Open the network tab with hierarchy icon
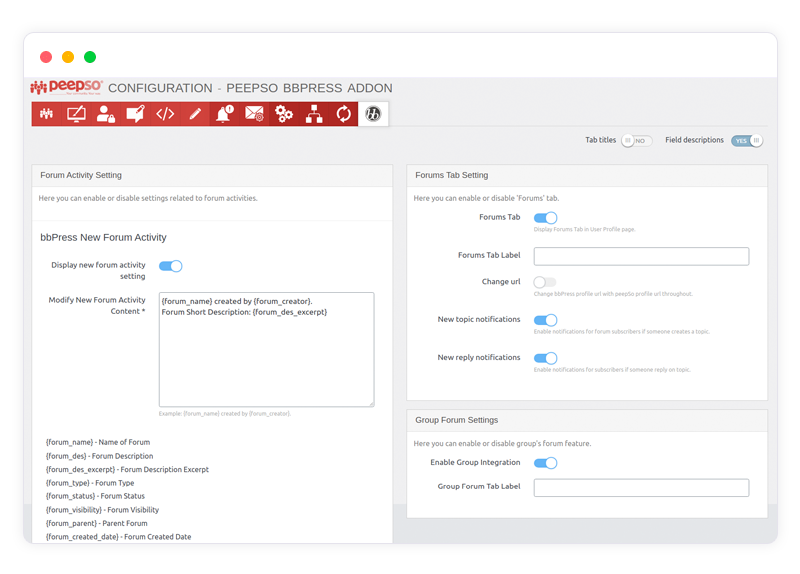This screenshot has height=574, width=800. click(x=314, y=114)
